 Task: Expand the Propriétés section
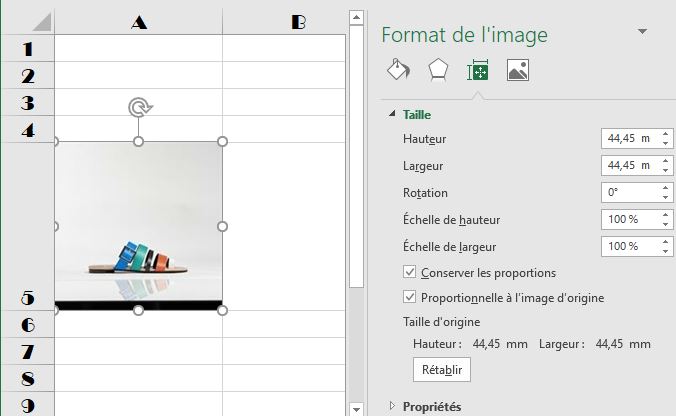[x=392, y=406]
